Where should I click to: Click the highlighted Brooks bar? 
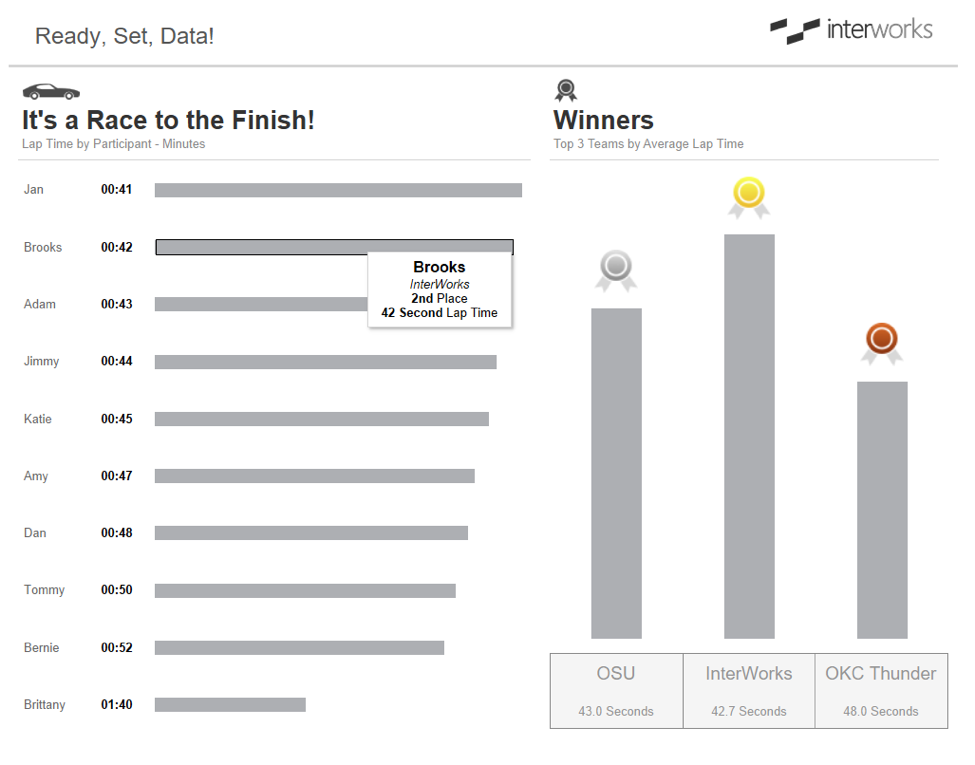(260, 247)
